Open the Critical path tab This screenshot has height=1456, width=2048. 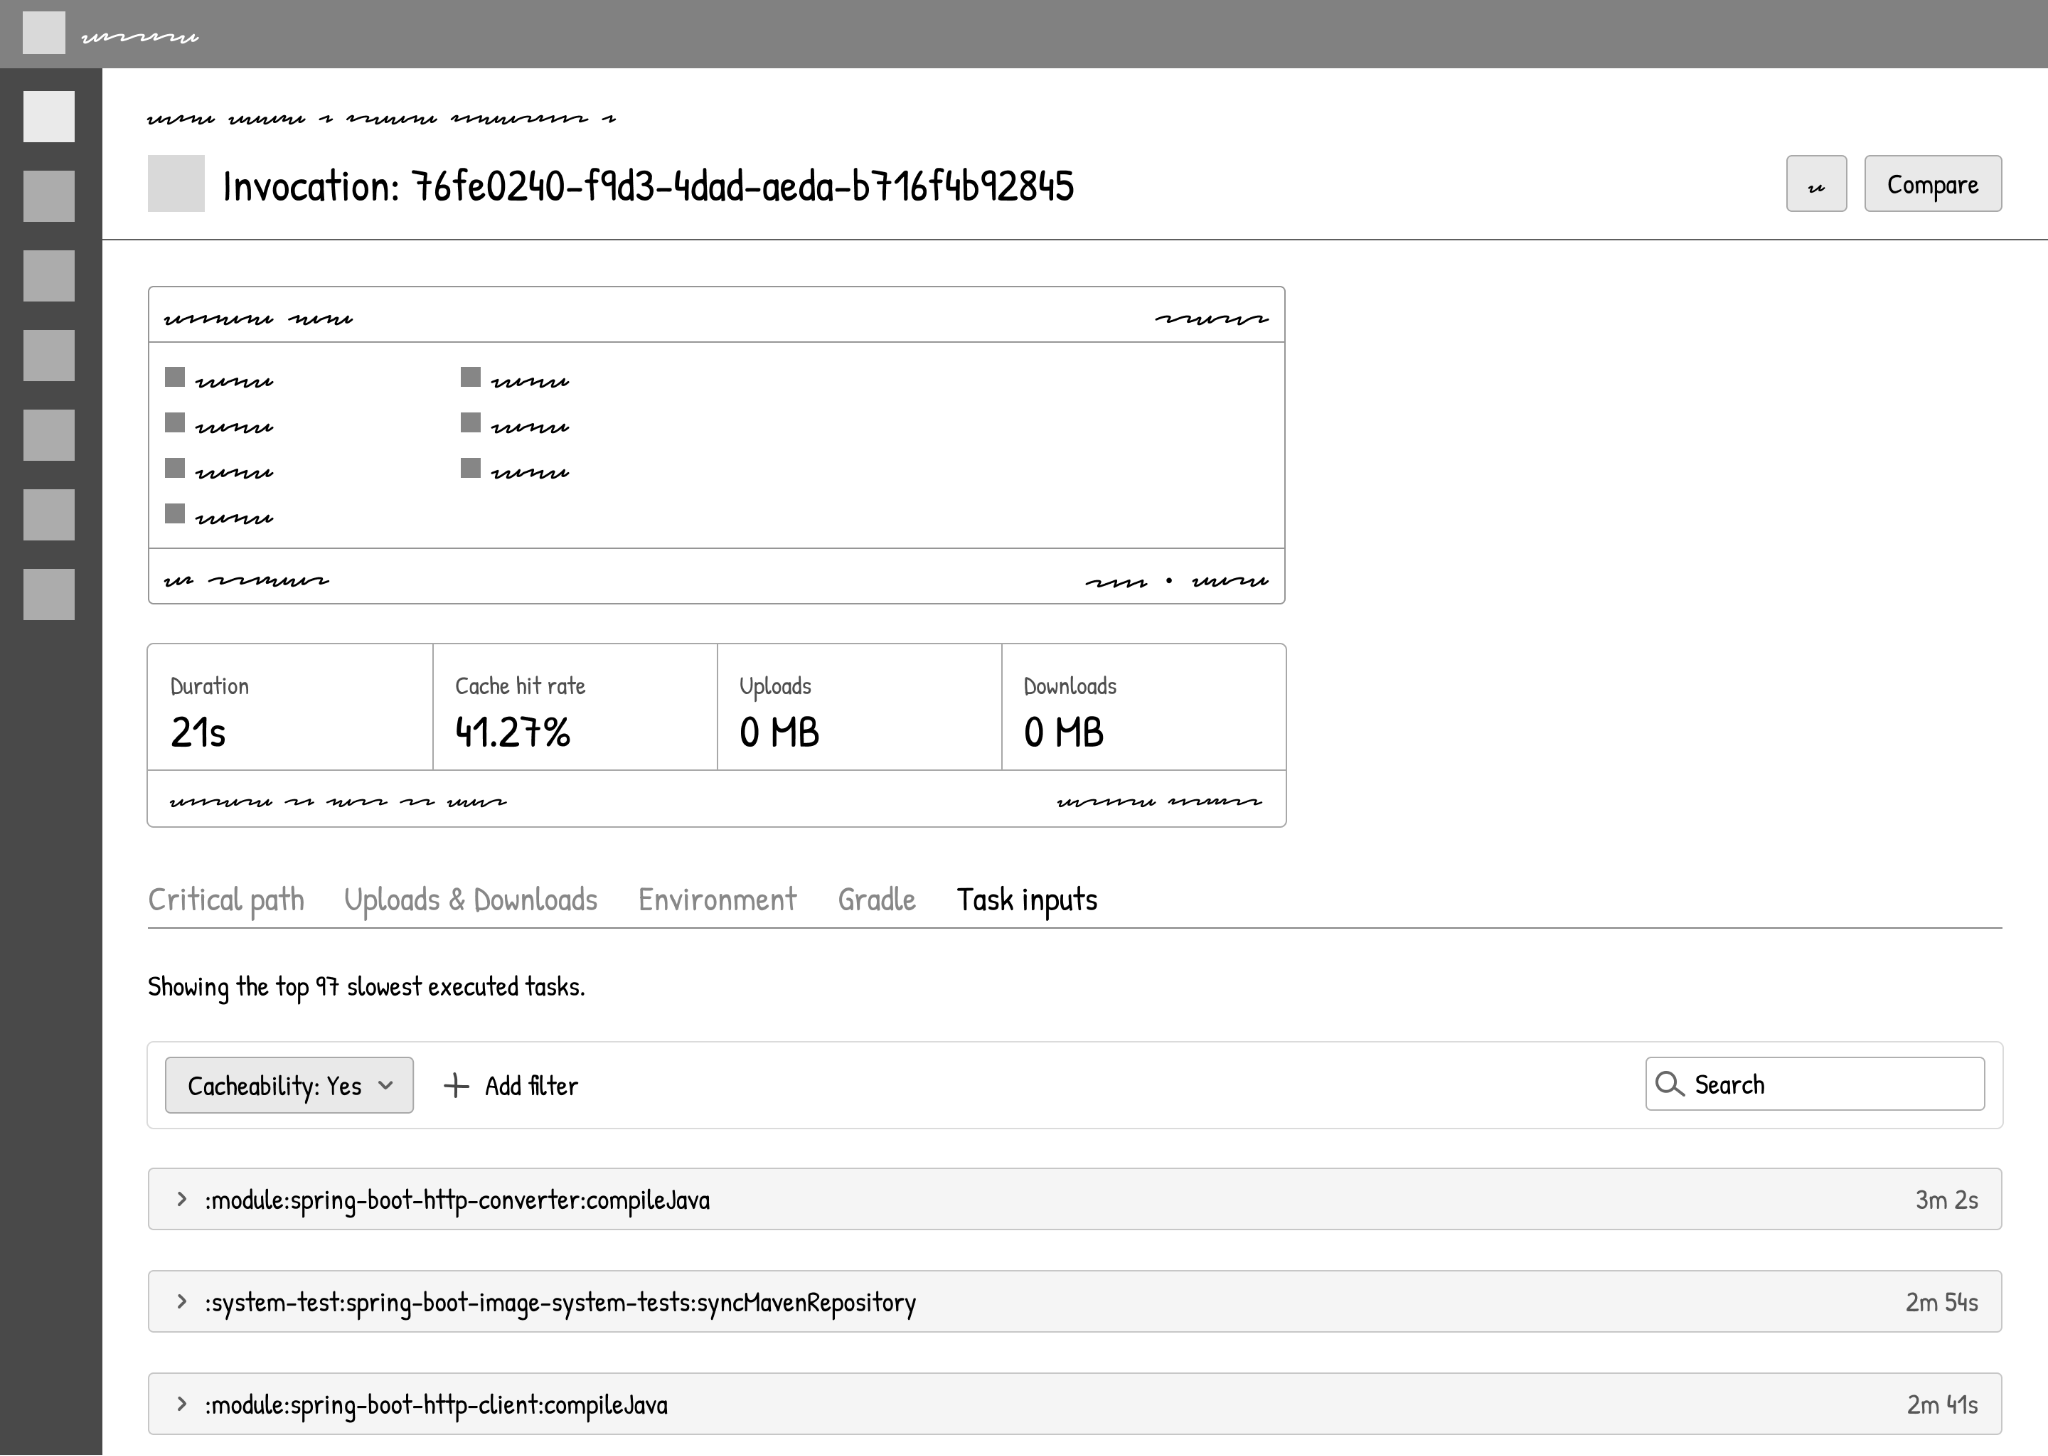point(226,900)
